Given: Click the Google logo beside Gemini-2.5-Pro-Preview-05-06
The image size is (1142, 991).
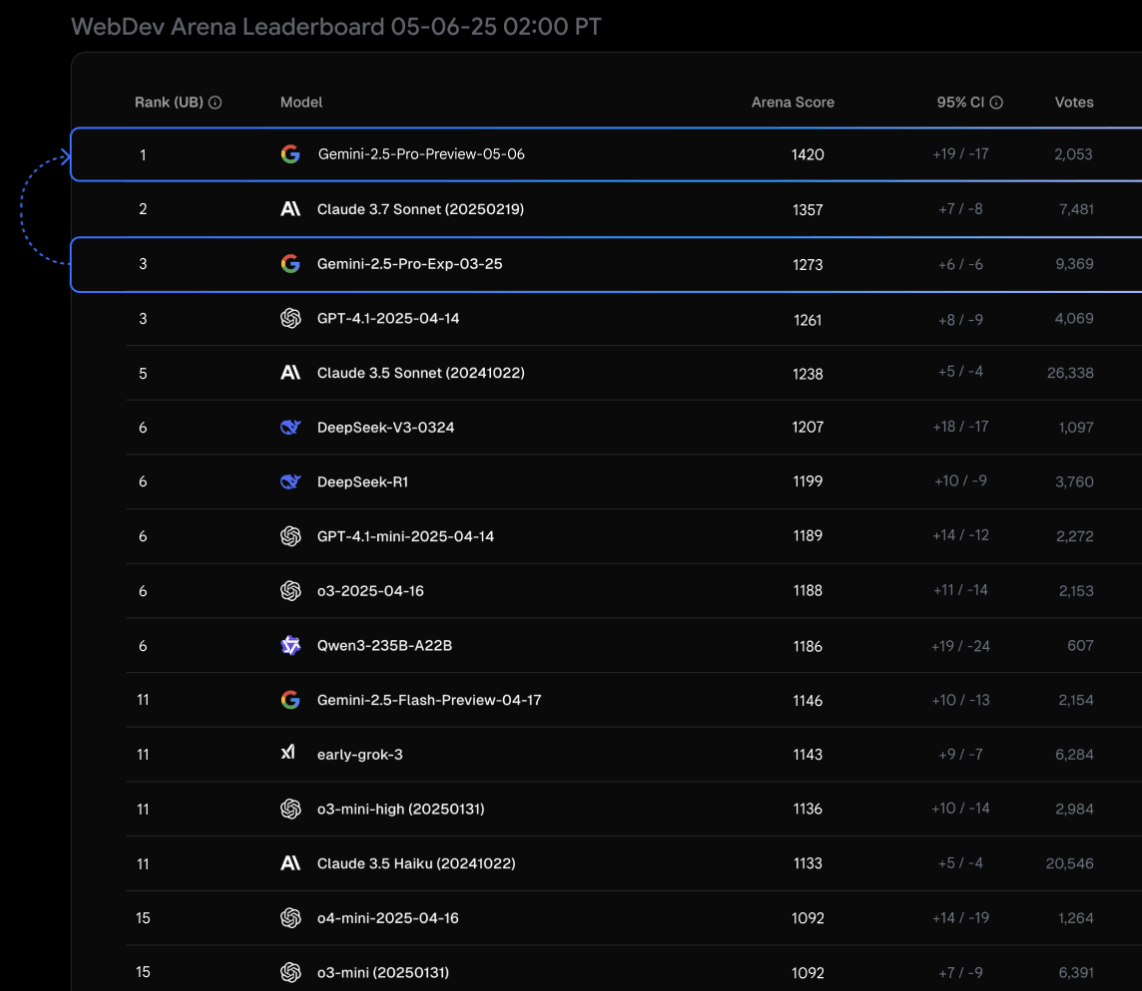Looking at the screenshot, I should (290, 154).
